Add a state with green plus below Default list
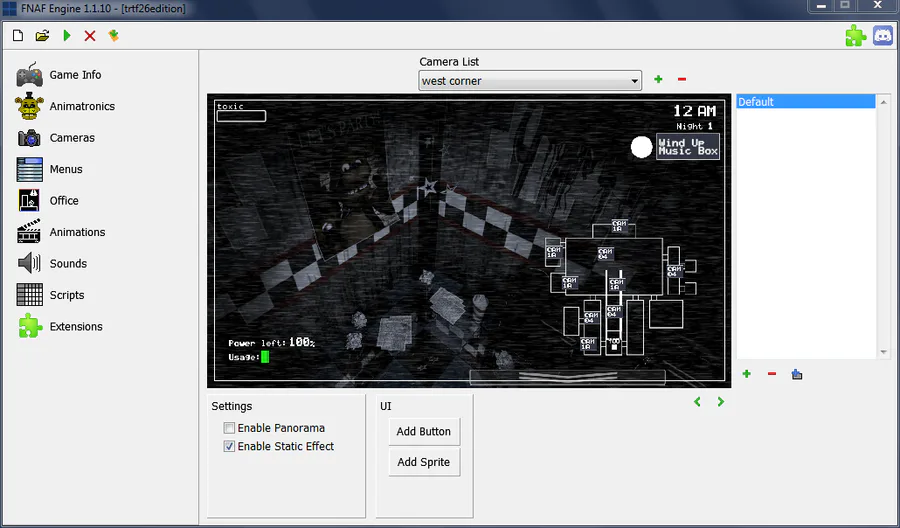This screenshot has width=900, height=528. tap(746, 374)
